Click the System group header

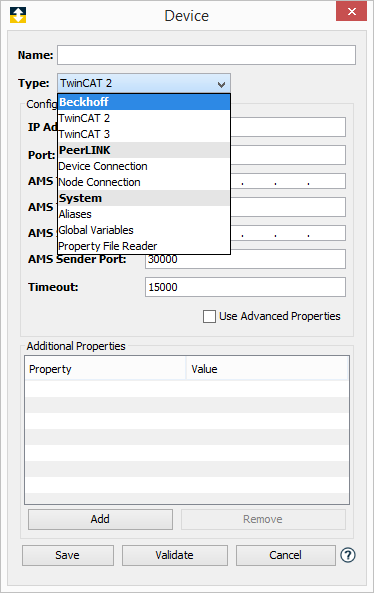144,198
